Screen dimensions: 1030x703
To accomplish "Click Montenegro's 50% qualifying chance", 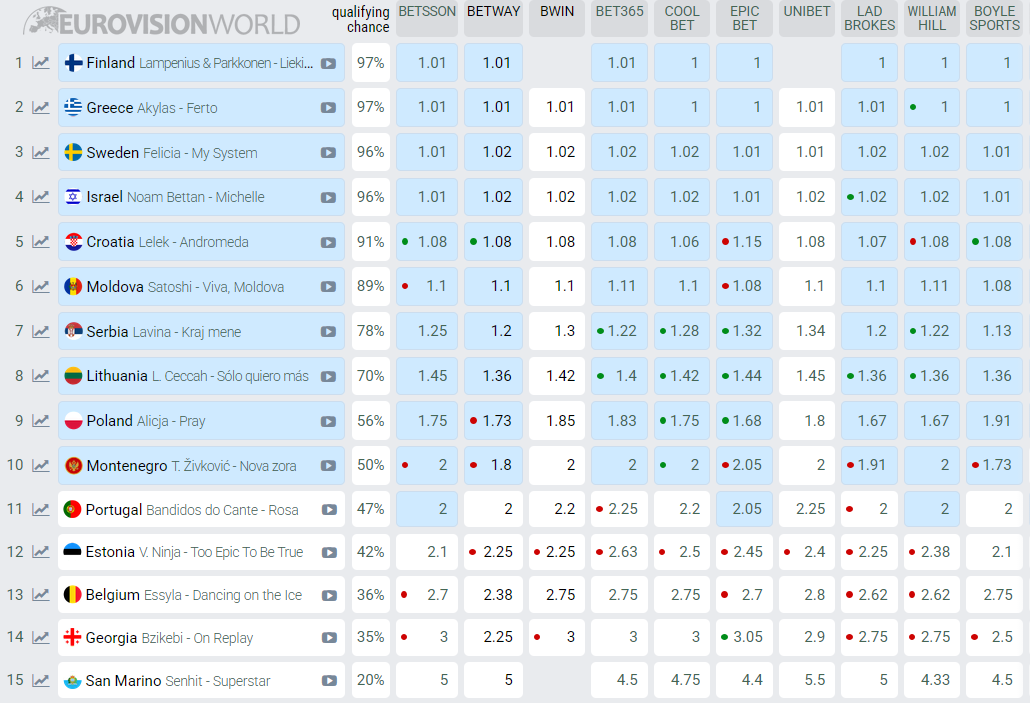I will tap(370, 465).
